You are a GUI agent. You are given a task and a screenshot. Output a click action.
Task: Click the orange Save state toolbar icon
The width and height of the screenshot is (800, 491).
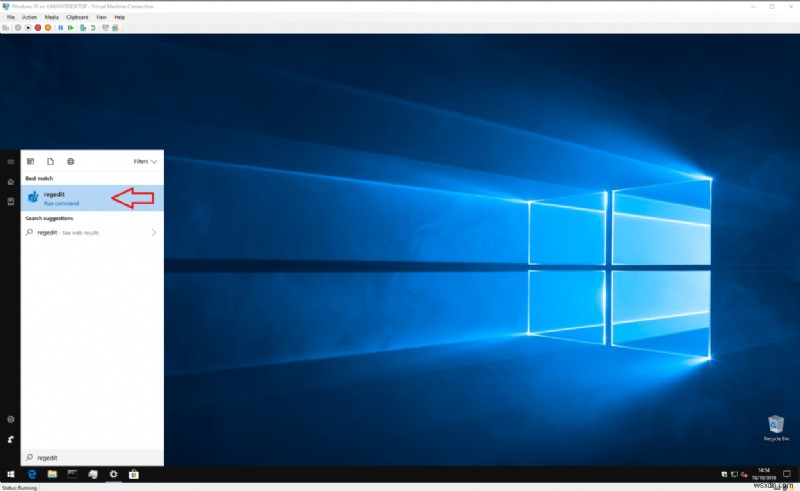click(x=48, y=28)
